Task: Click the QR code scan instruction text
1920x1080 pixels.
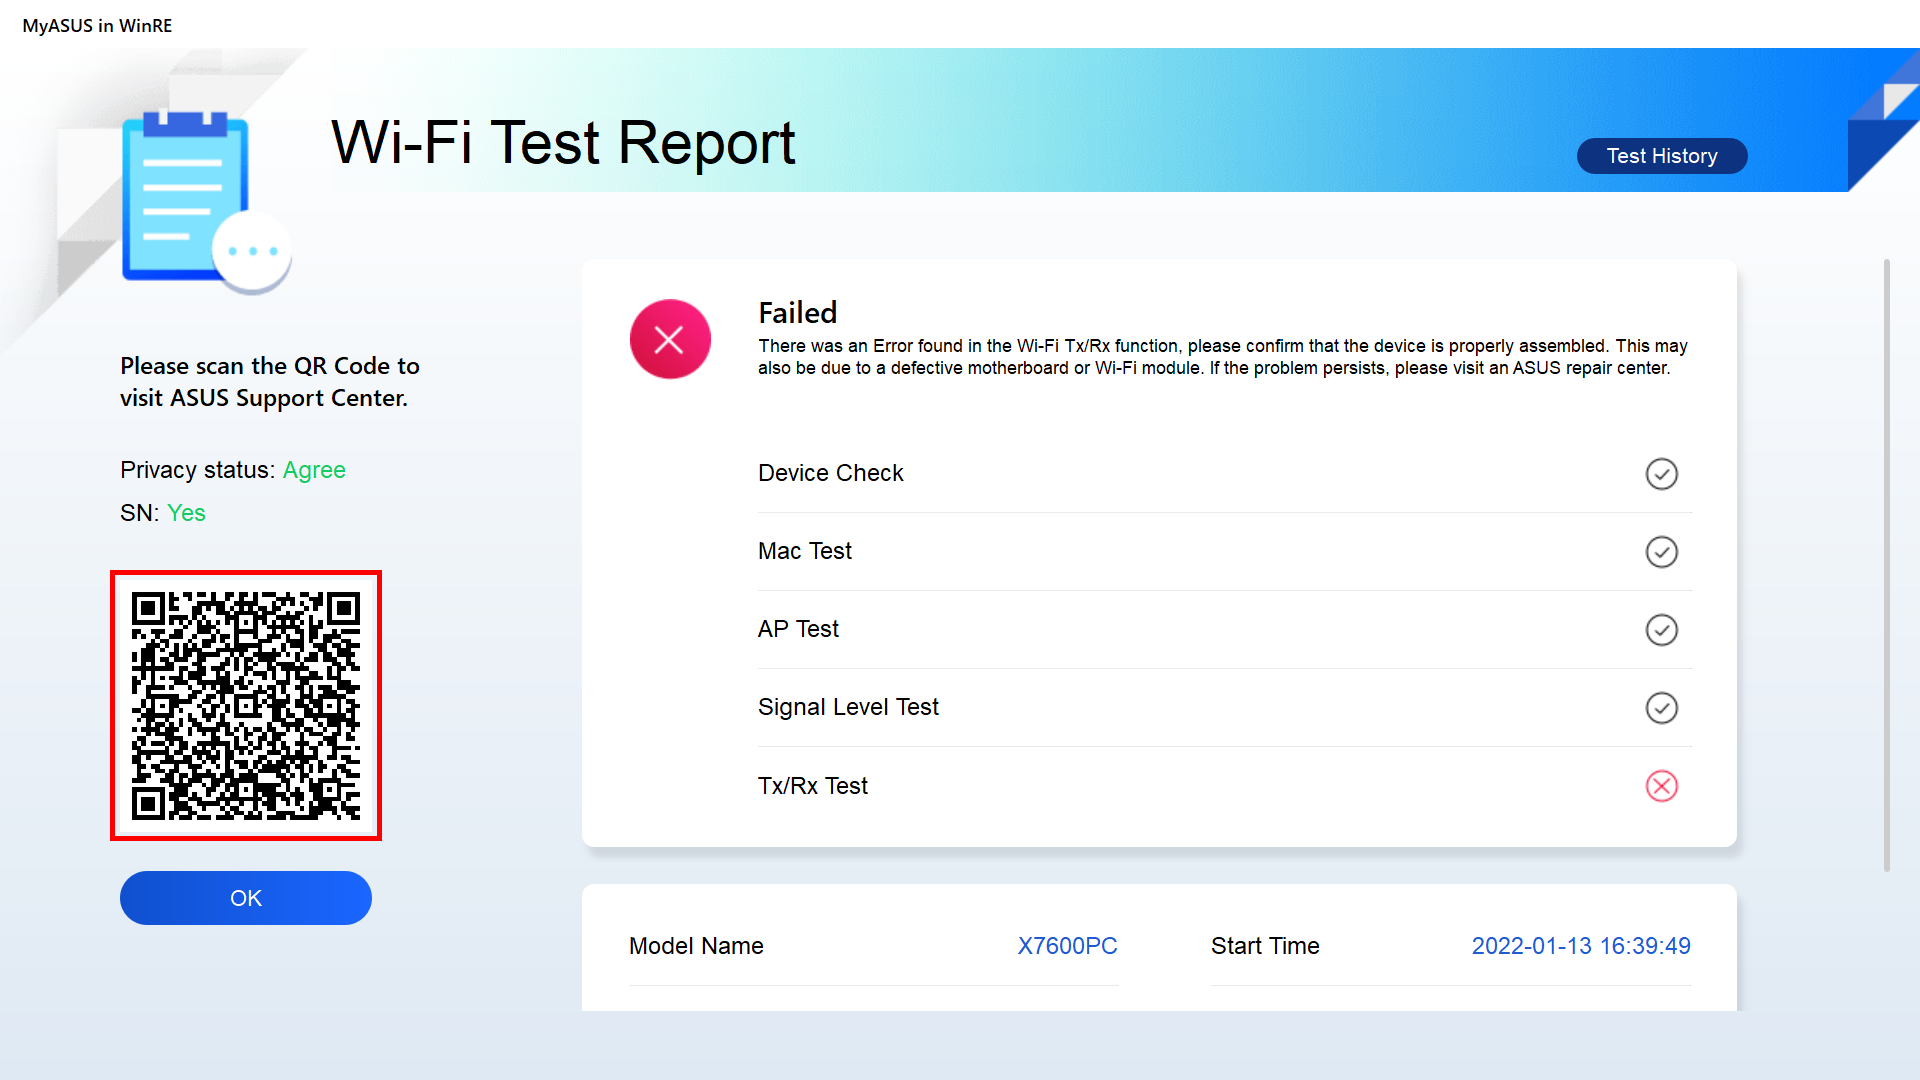Action: click(270, 382)
